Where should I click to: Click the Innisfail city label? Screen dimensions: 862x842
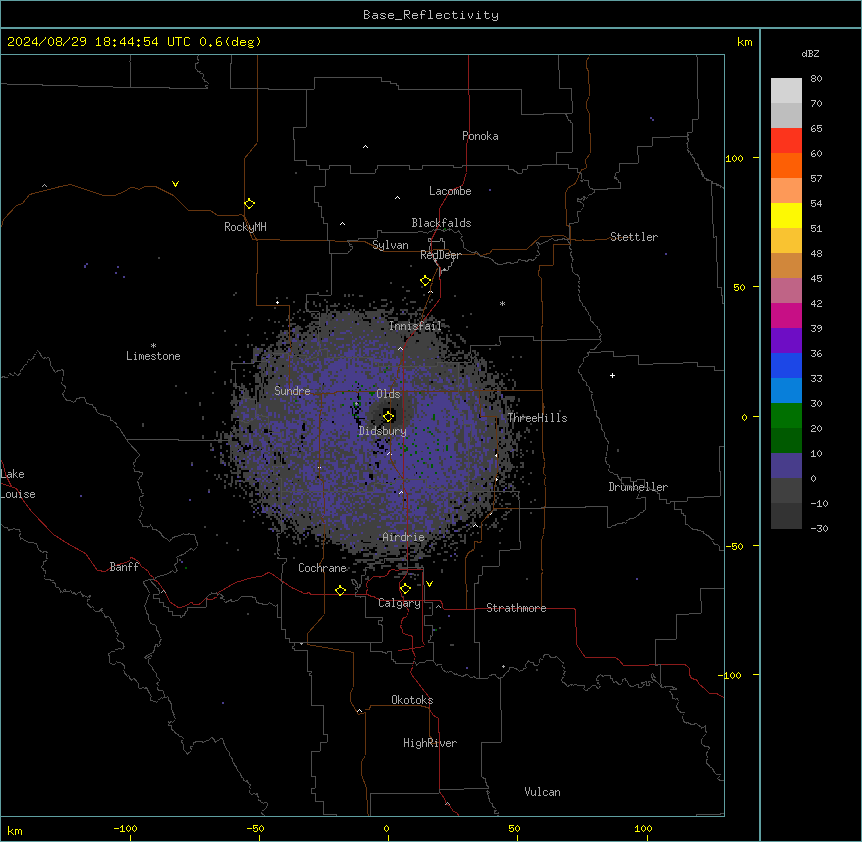pyautogui.click(x=415, y=326)
